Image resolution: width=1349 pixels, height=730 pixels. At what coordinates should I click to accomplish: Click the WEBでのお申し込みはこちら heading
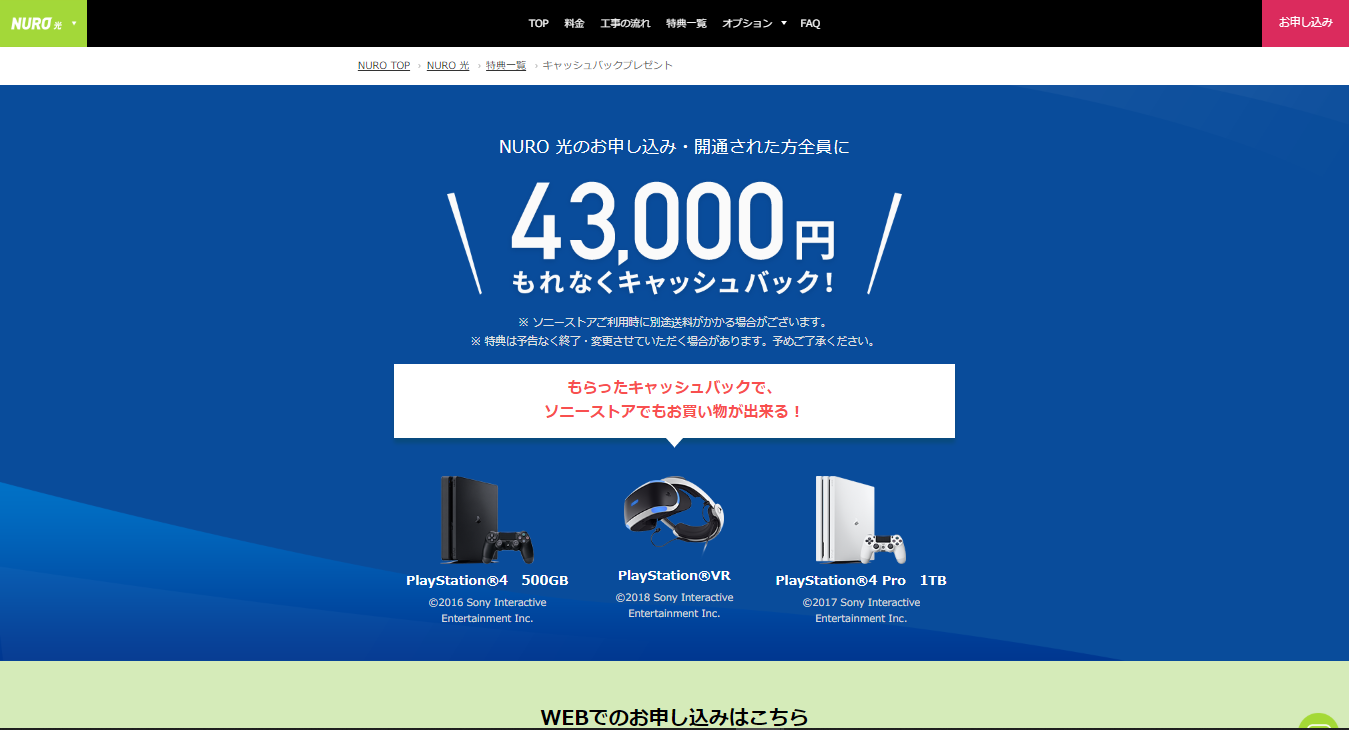pos(674,717)
